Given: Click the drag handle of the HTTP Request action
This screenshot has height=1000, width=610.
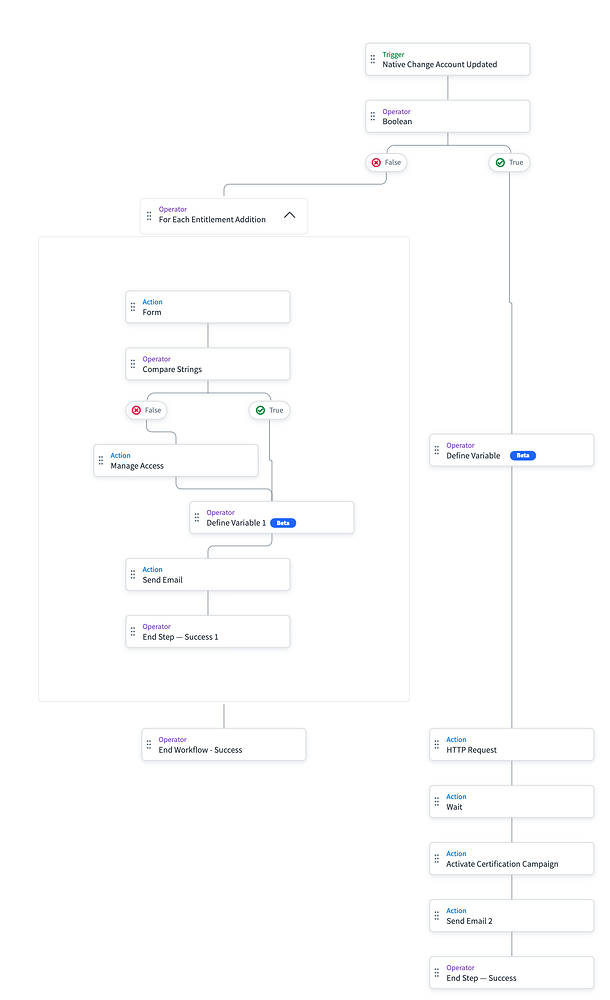Looking at the screenshot, I should [x=438, y=744].
